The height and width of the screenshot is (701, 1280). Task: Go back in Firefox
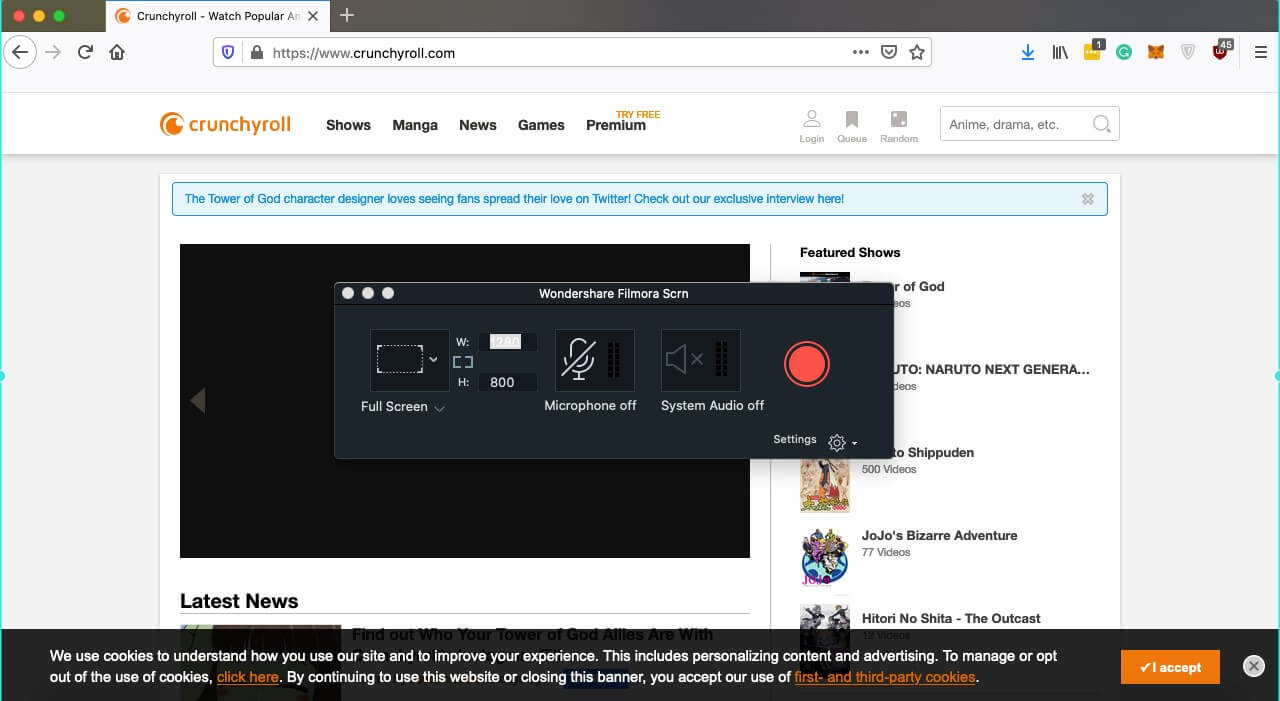tap(20, 52)
